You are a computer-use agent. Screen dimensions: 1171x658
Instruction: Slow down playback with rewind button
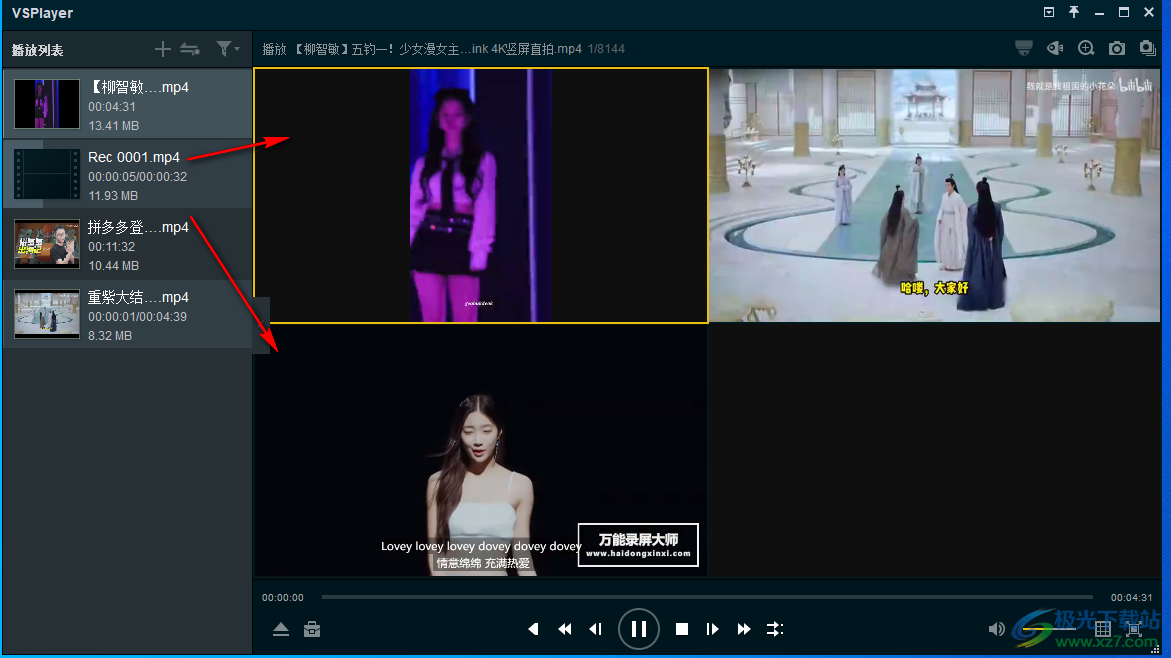point(565,629)
